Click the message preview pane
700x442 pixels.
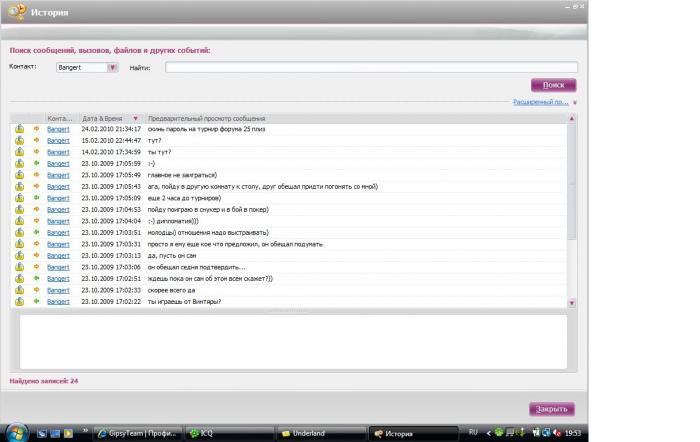[x=293, y=342]
